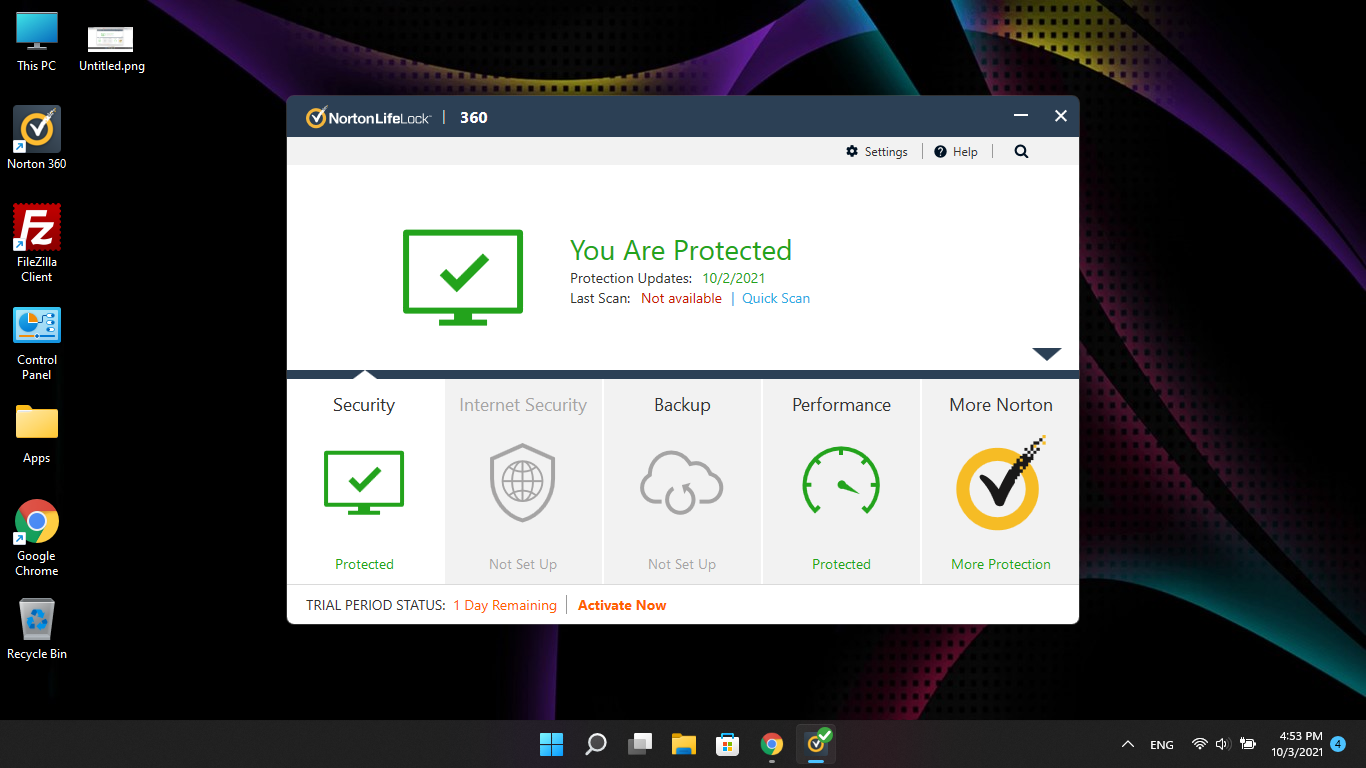
Task: Click battery tray icon
Action: tap(1248, 744)
